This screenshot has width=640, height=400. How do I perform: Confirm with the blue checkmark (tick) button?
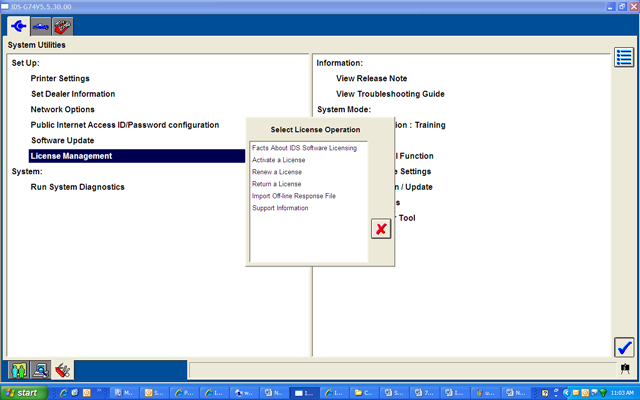(624, 347)
